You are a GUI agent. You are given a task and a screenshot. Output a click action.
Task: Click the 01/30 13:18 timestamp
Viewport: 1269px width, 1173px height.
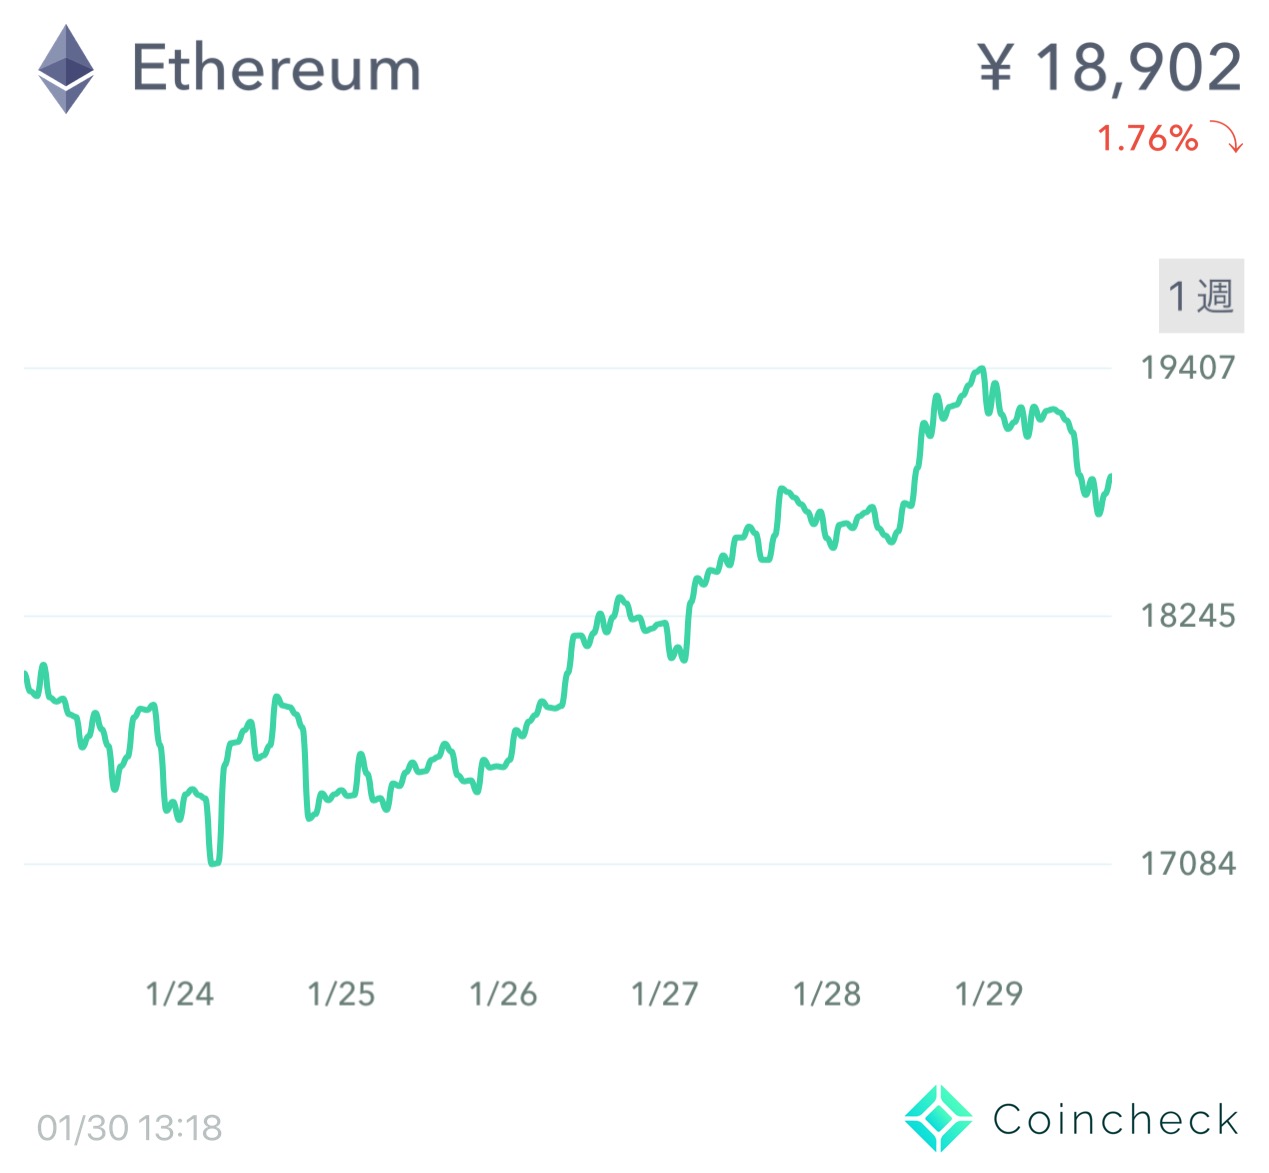tap(130, 1128)
